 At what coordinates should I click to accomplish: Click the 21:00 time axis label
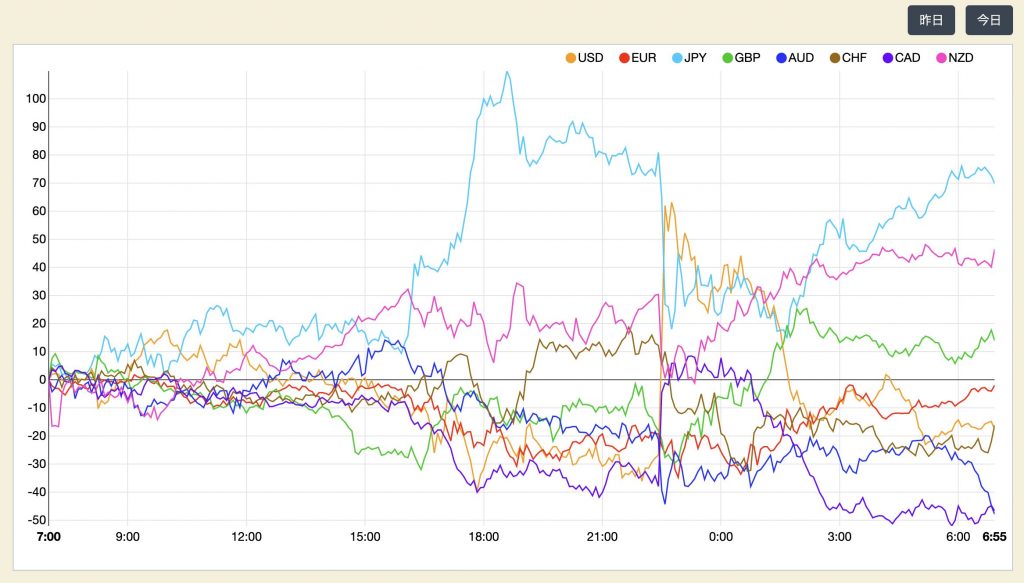tap(602, 537)
